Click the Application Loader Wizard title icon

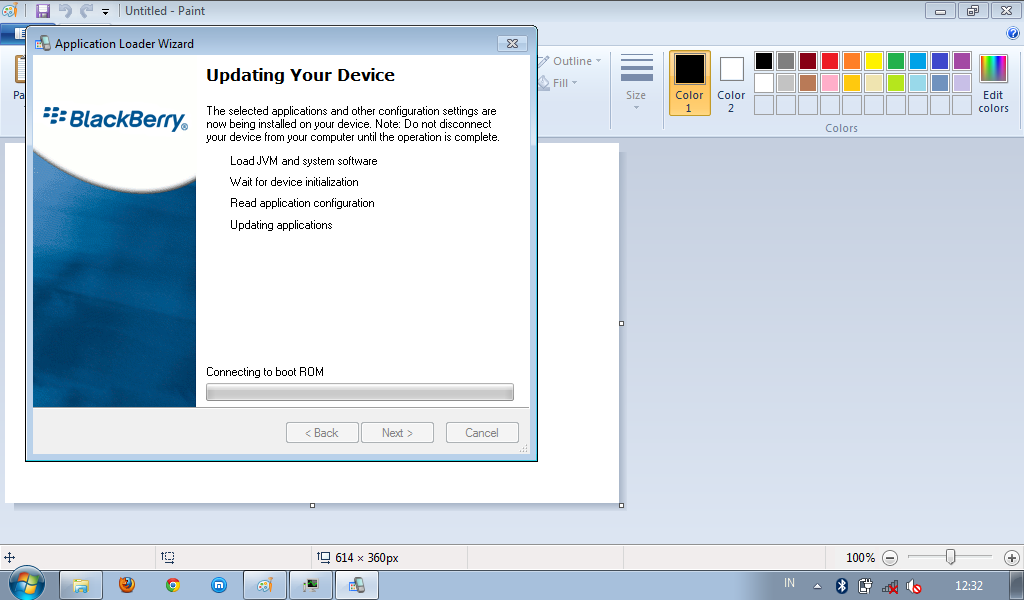43,44
